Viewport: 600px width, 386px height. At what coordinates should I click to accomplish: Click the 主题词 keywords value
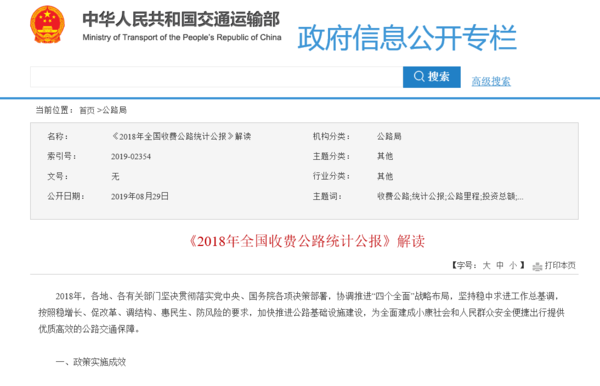[450, 196]
